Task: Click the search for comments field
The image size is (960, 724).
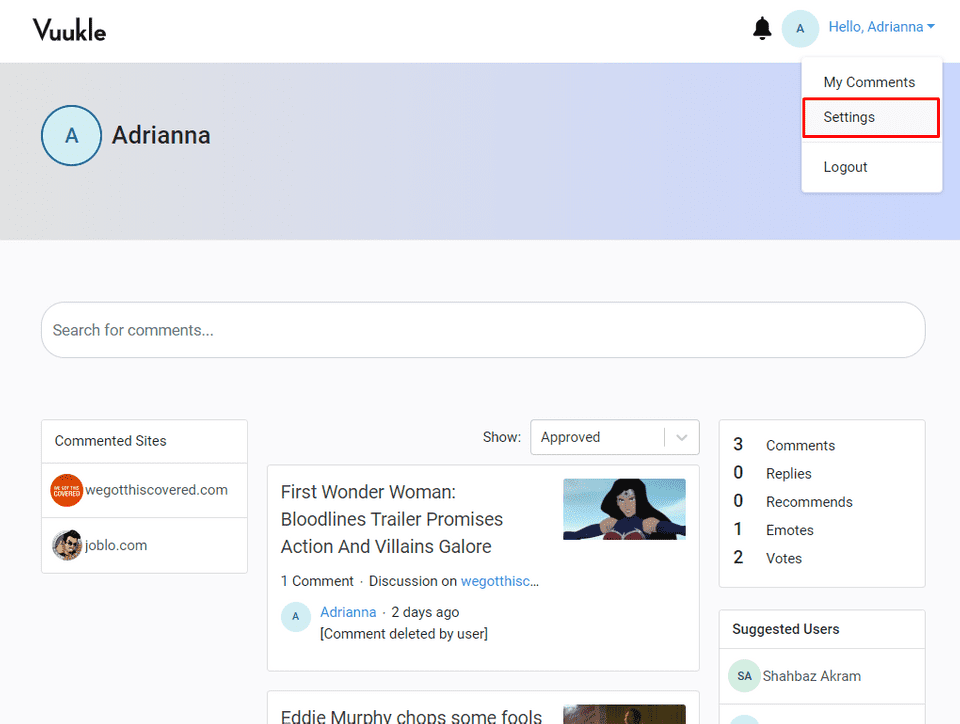Action: pos(483,330)
